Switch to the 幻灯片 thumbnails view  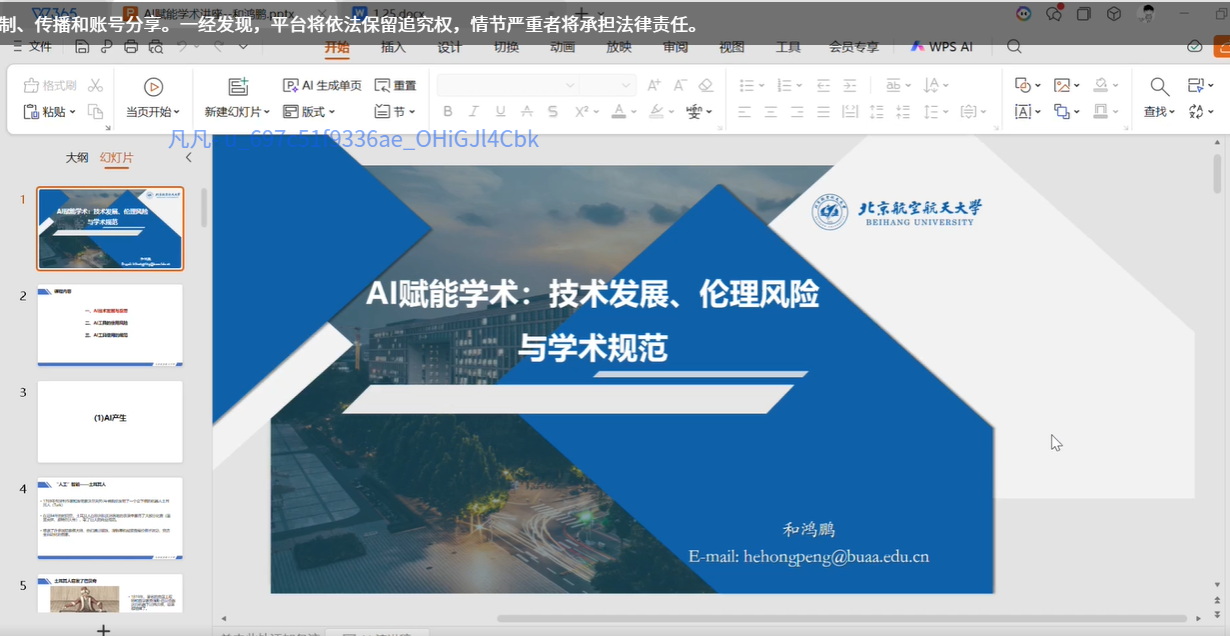116,158
